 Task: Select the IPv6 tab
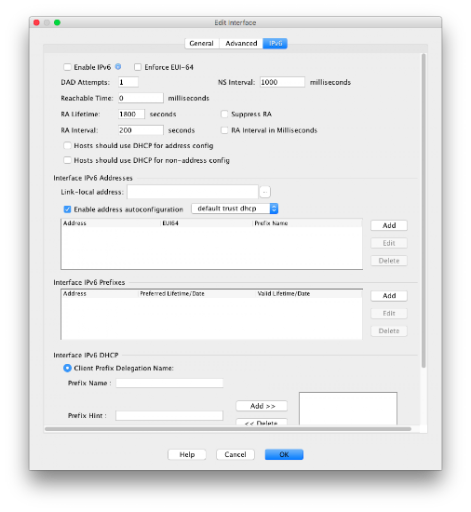click(x=275, y=43)
